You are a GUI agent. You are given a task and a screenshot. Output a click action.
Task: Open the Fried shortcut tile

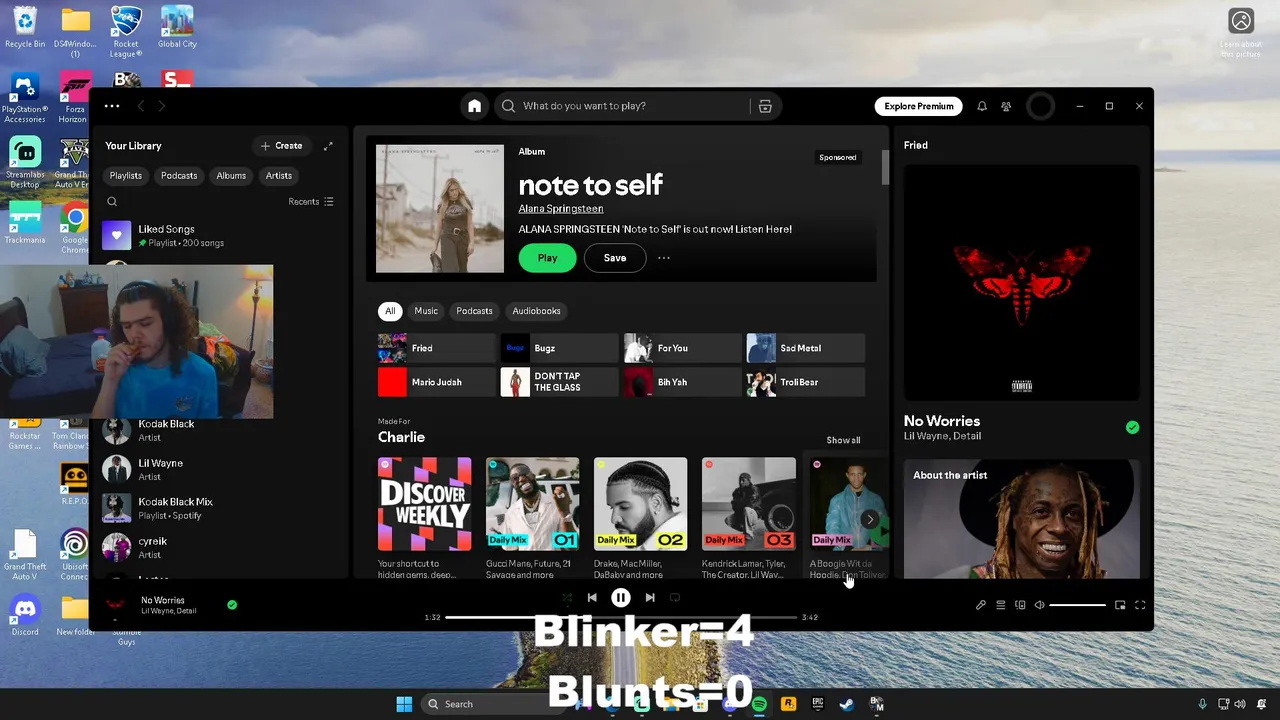coord(437,348)
